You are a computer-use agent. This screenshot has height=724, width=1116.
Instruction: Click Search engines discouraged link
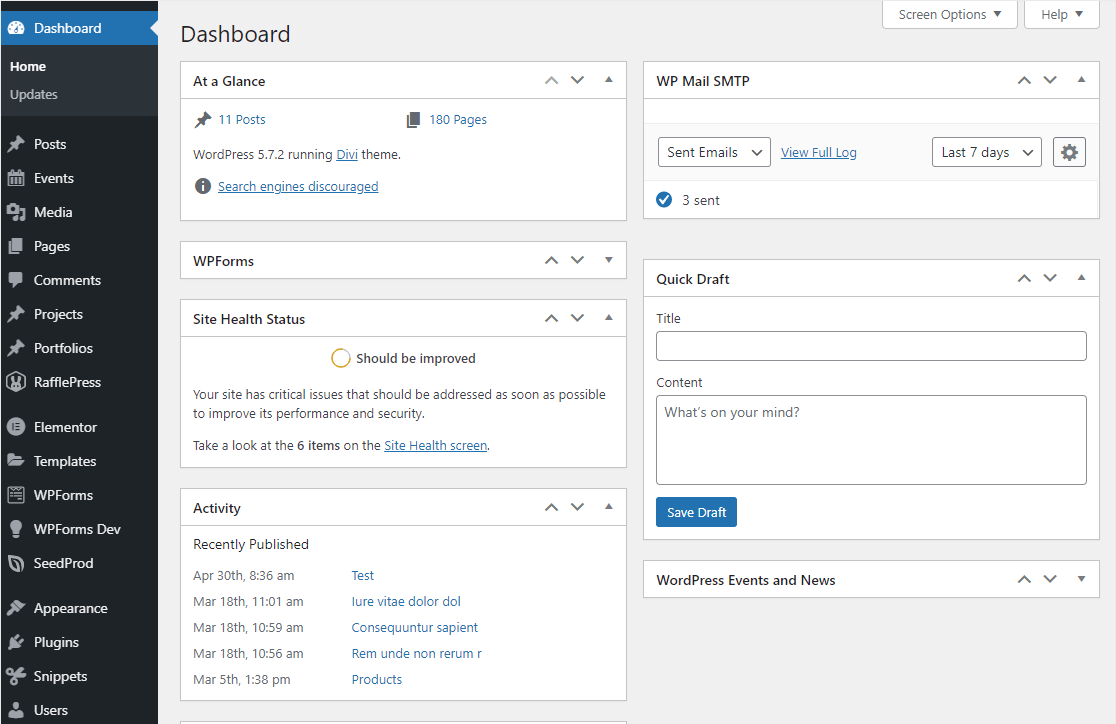coord(298,187)
